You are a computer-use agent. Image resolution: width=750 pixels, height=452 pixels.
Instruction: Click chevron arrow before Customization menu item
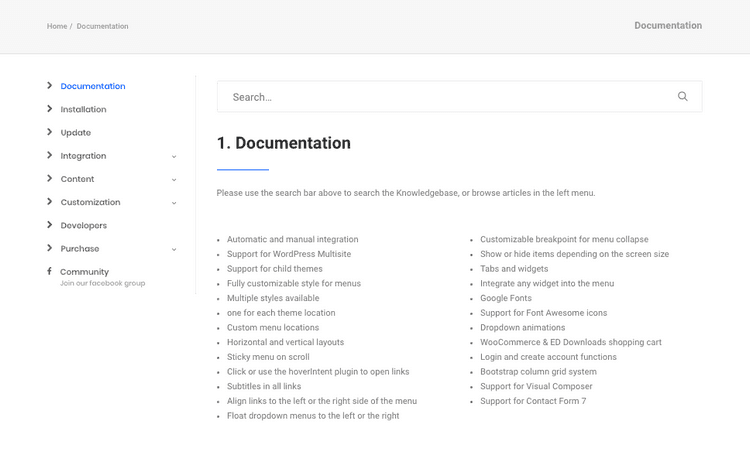point(49,201)
